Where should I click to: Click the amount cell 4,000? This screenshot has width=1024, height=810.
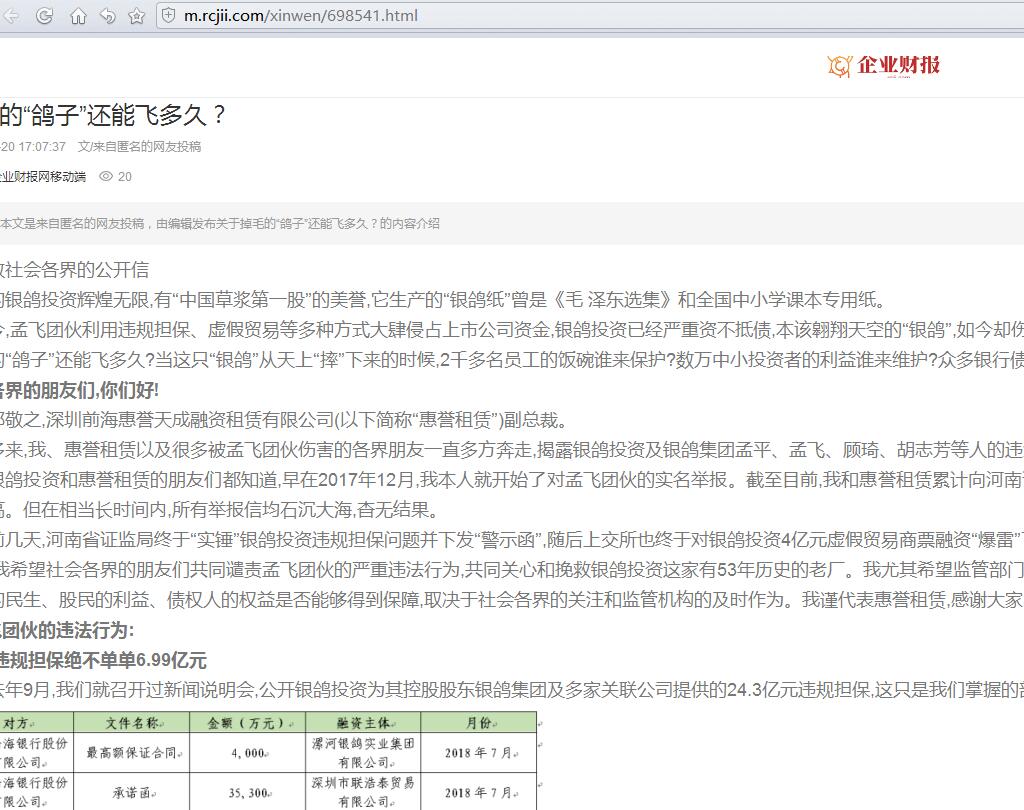coord(248,753)
